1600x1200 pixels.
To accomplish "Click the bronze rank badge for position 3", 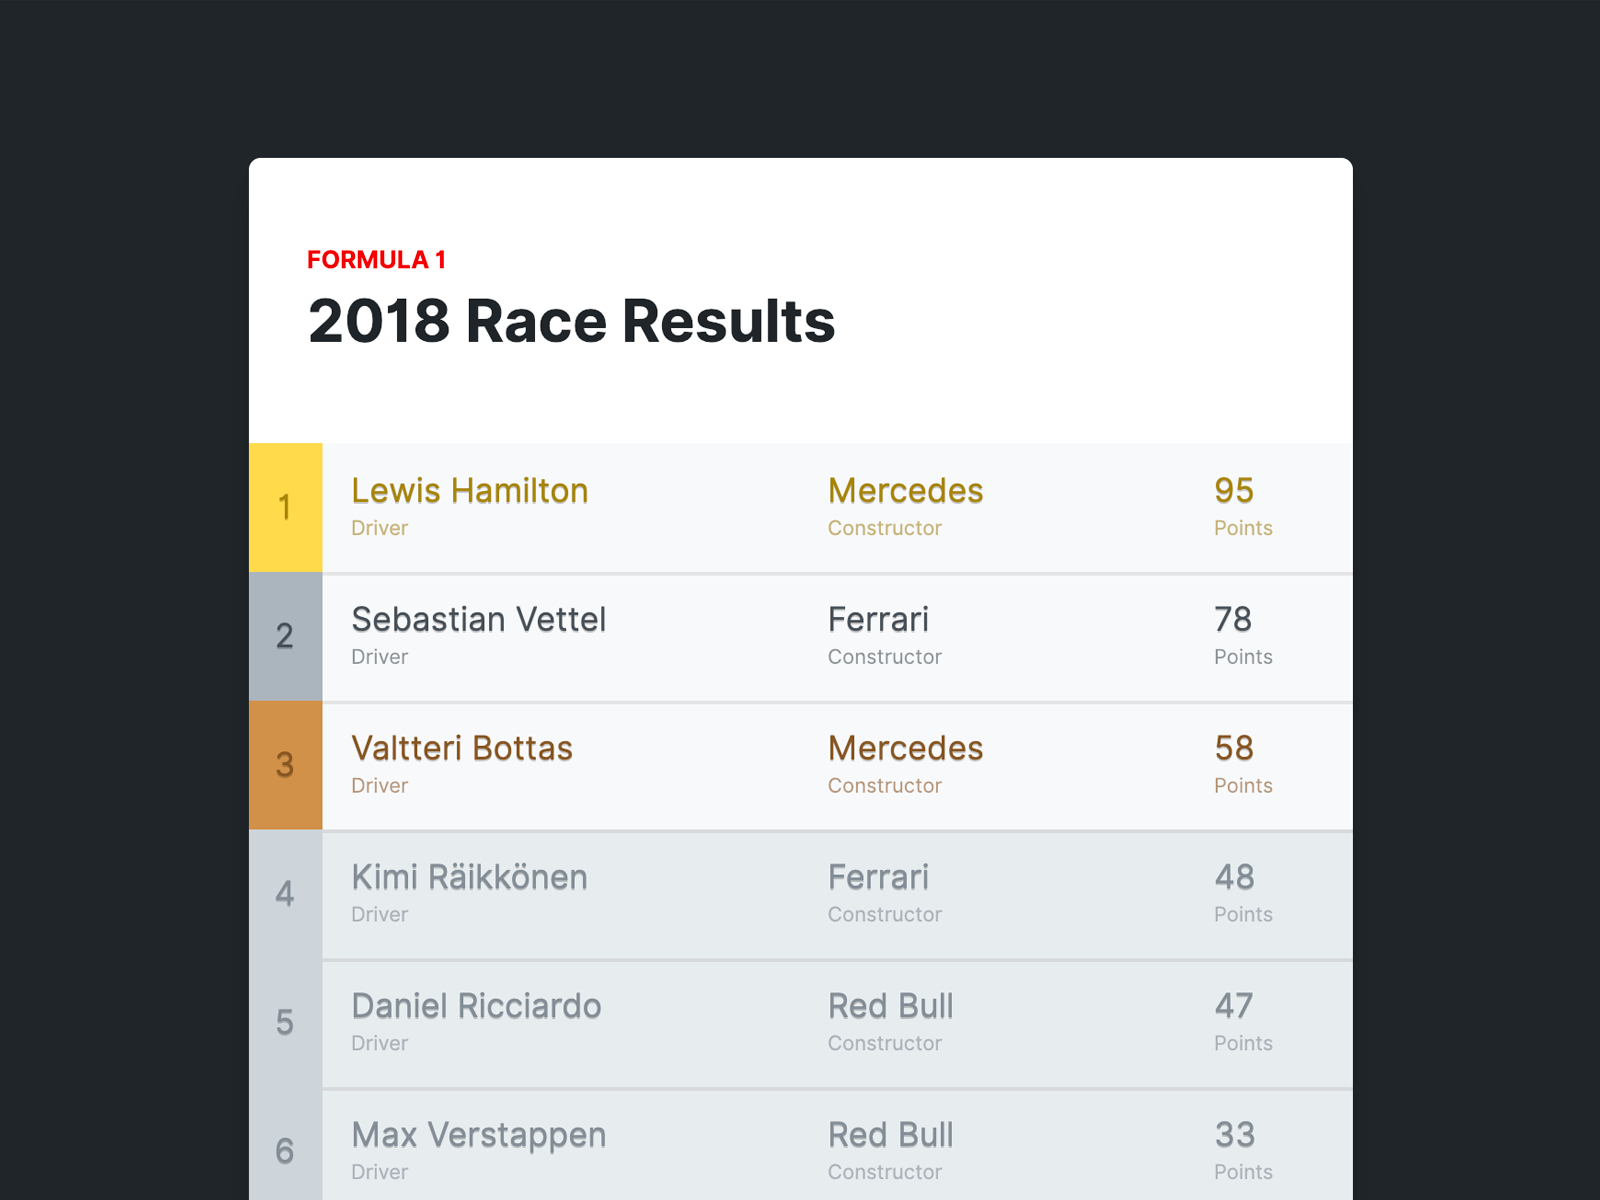I will [286, 766].
